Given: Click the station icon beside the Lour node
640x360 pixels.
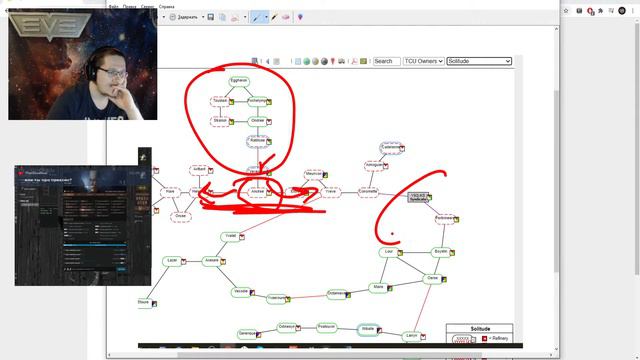Looking at the screenshot, I should pos(400,253).
